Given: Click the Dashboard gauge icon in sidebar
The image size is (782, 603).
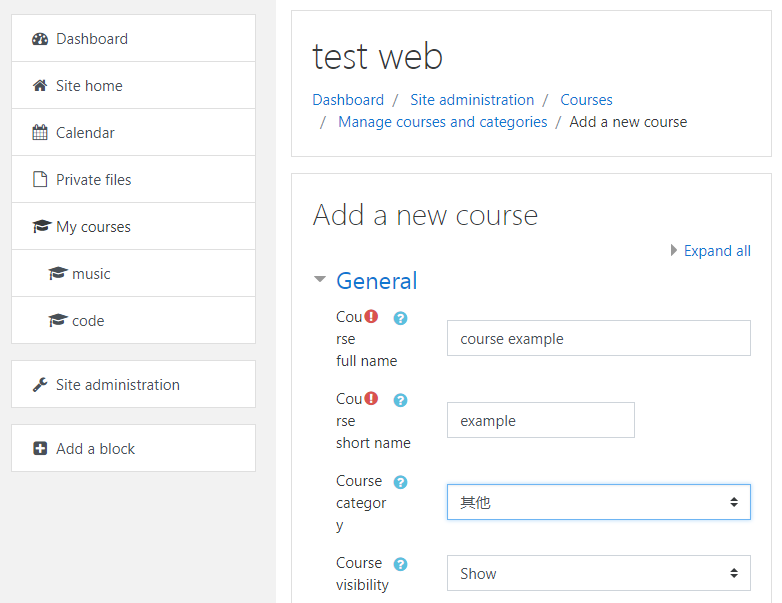Looking at the screenshot, I should tap(40, 39).
